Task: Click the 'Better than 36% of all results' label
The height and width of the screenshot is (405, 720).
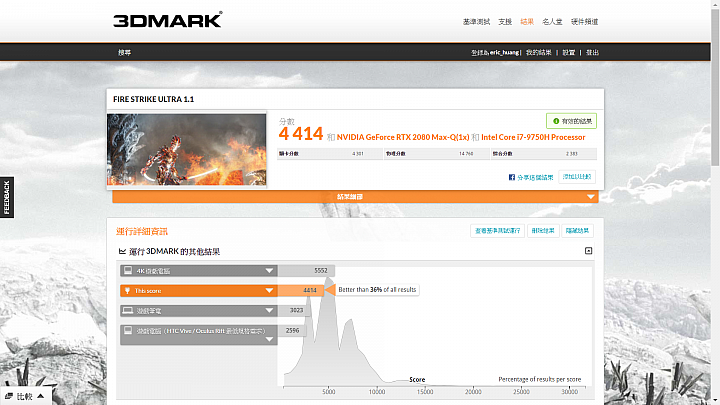Action: click(377, 290)
